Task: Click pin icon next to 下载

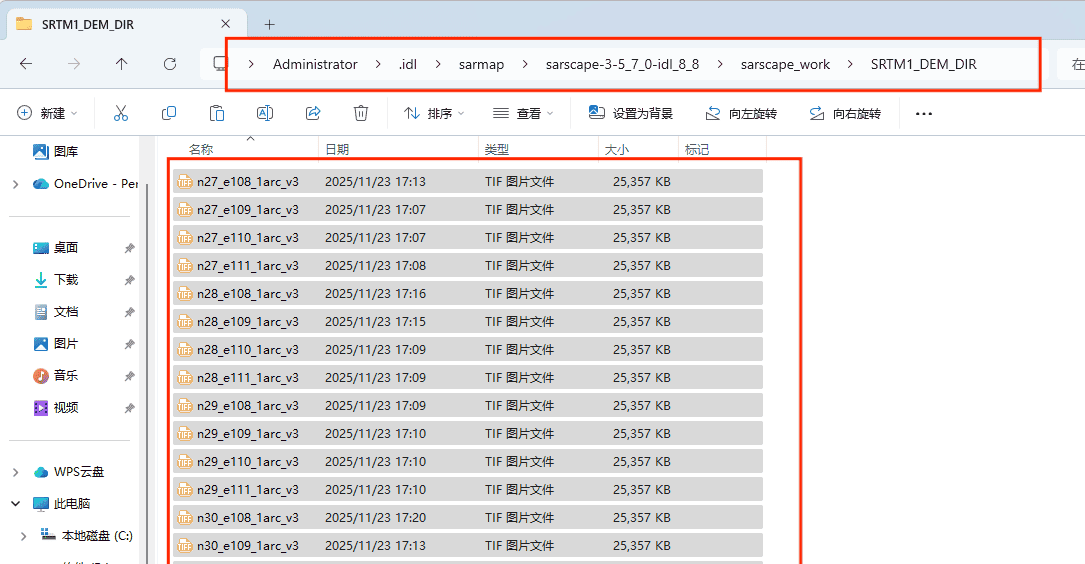Action: tap(129, 280)
